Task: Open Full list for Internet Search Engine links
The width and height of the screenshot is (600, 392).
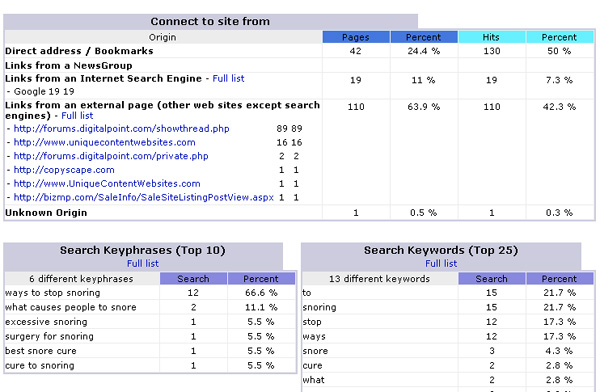Action: tap(228, 78)
